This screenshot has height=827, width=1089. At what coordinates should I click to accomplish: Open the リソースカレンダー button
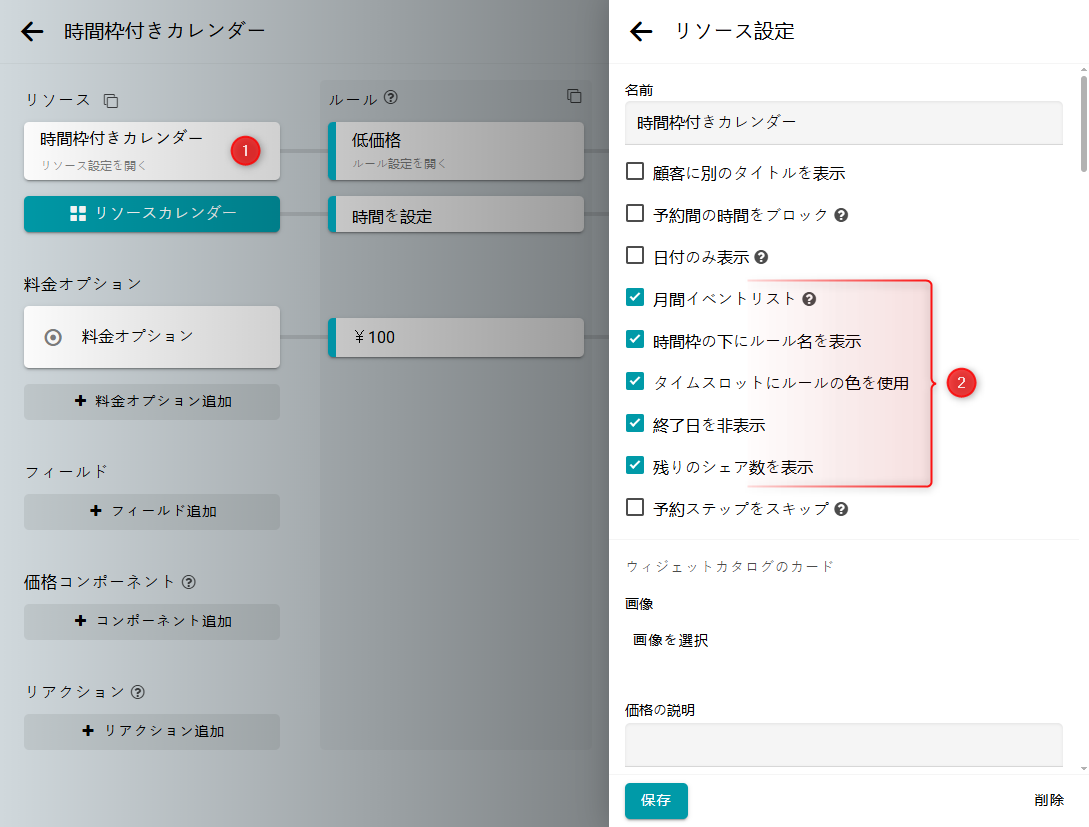pos(152,214)
